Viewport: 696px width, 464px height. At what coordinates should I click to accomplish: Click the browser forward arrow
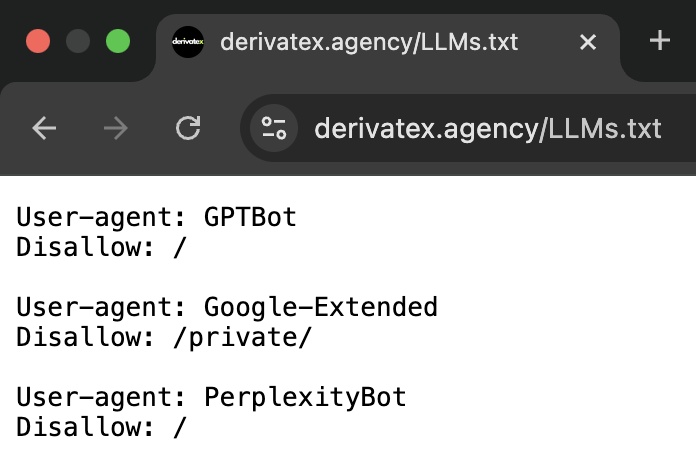tap(116, 128)
